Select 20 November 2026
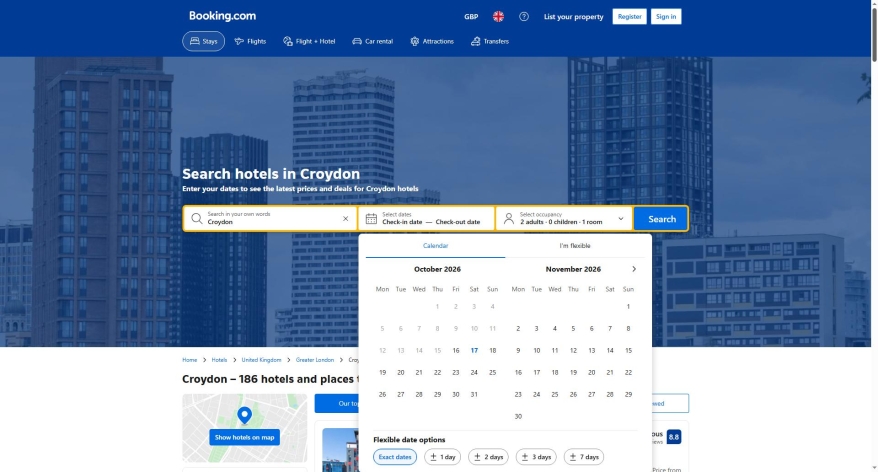 pos(591,372)
